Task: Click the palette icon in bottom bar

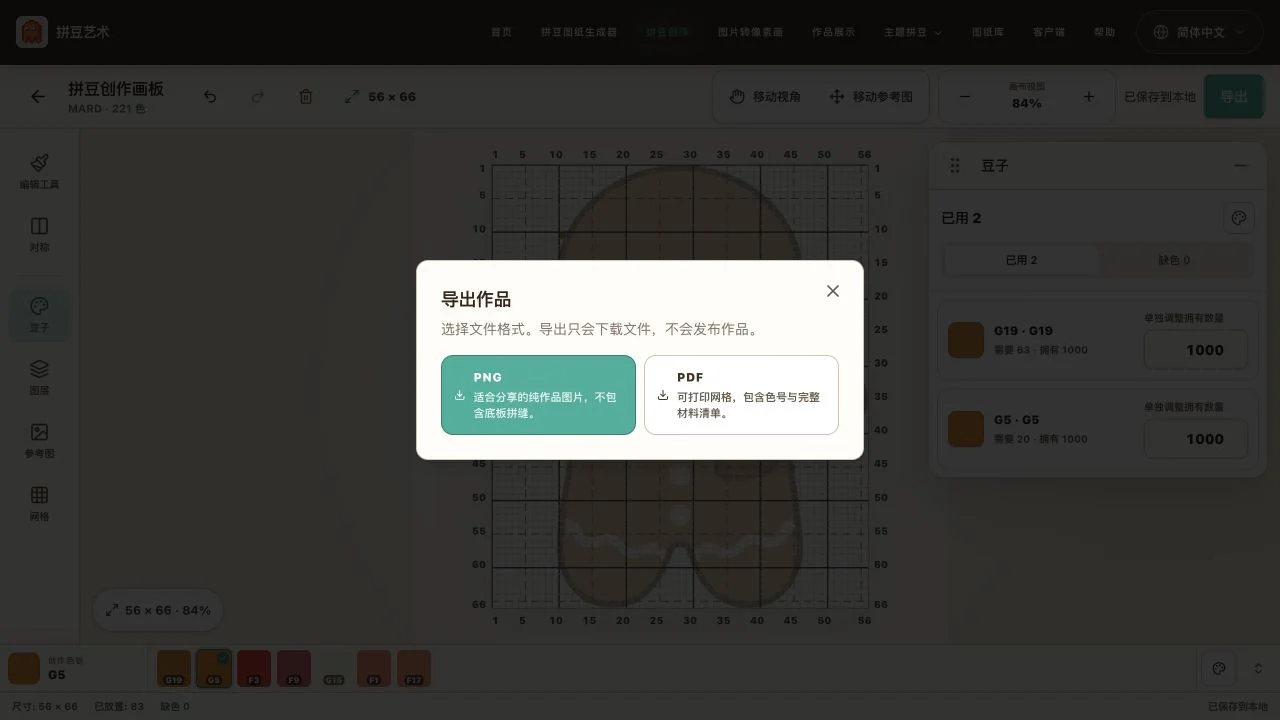Action: pyautogui.click(x=1219, y=668)
